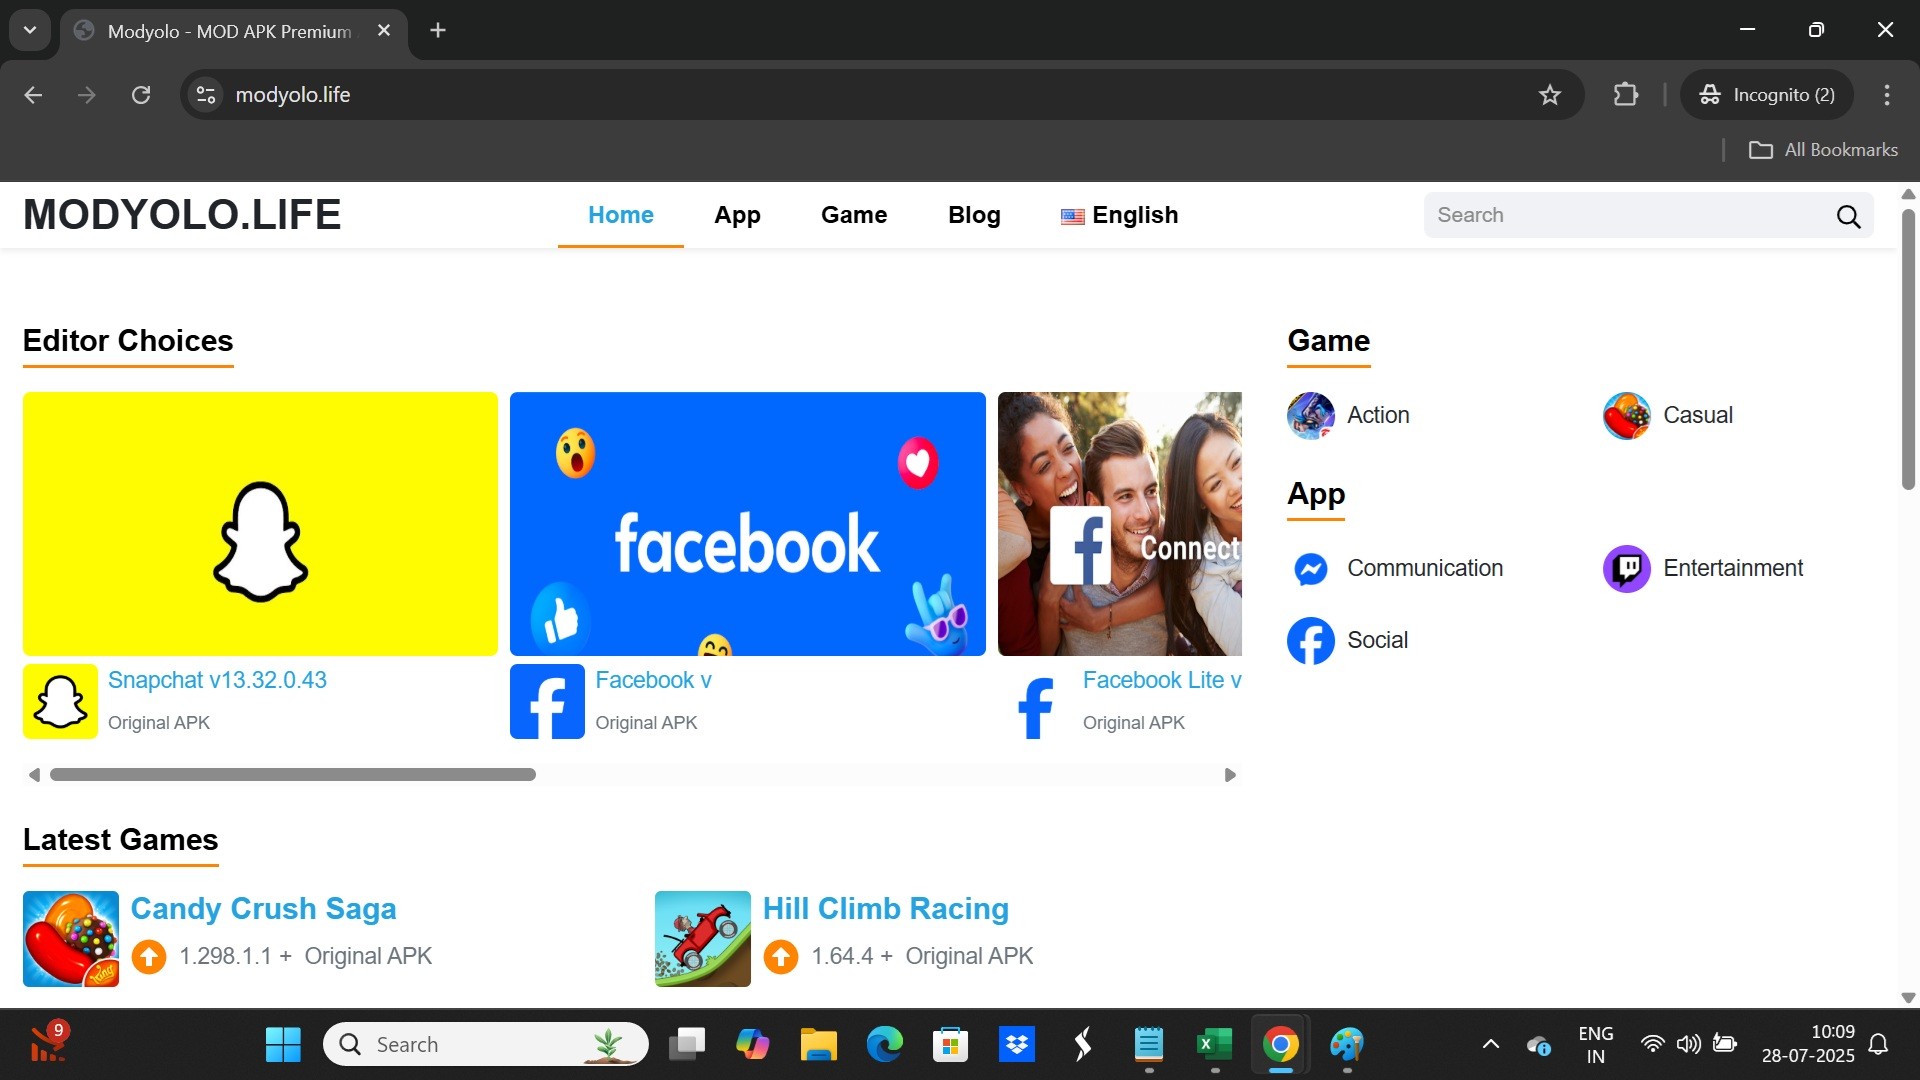Show hidden system tray icons chevron
This screenshot has width=1920, height=1080.
tap(1490, 1044)
